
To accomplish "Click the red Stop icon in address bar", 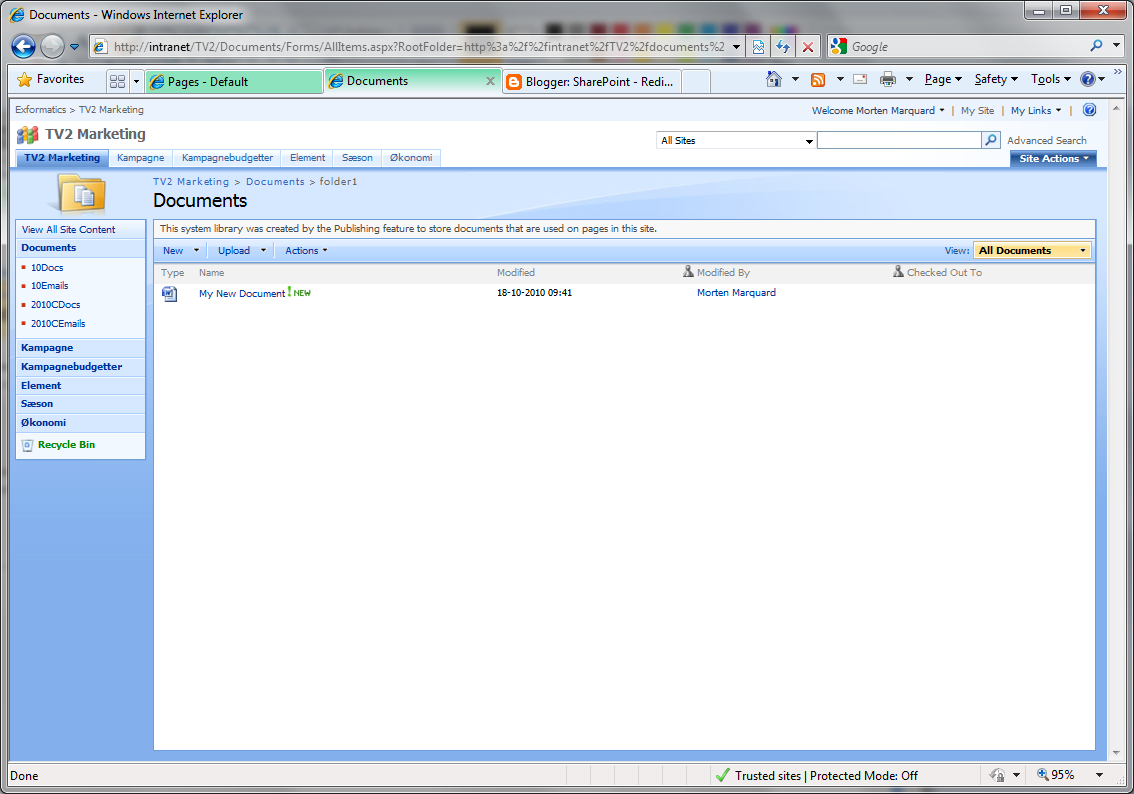I will pyautogui.click(x=808, y=47).
